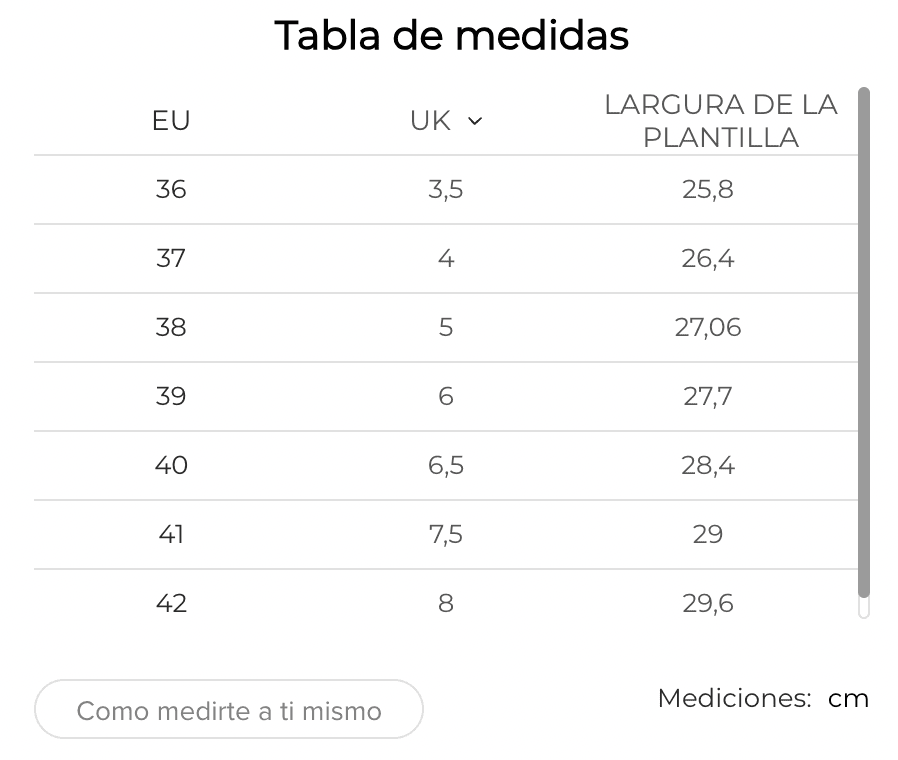Click the 'Mediciones:' label

pos(734,698)
